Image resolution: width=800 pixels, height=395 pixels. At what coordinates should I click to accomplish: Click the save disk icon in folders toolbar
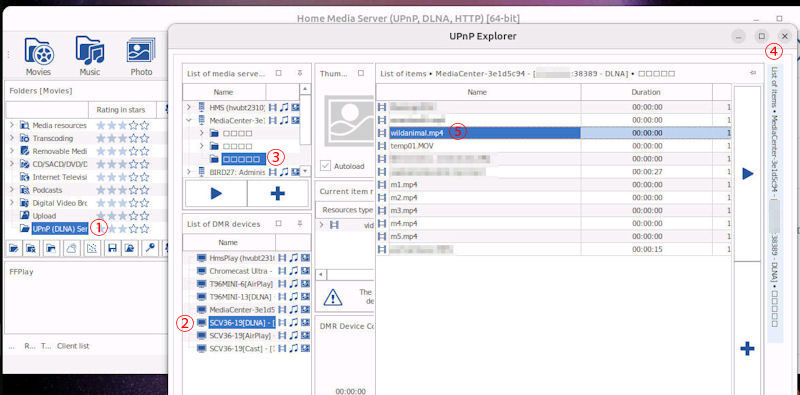113,249
